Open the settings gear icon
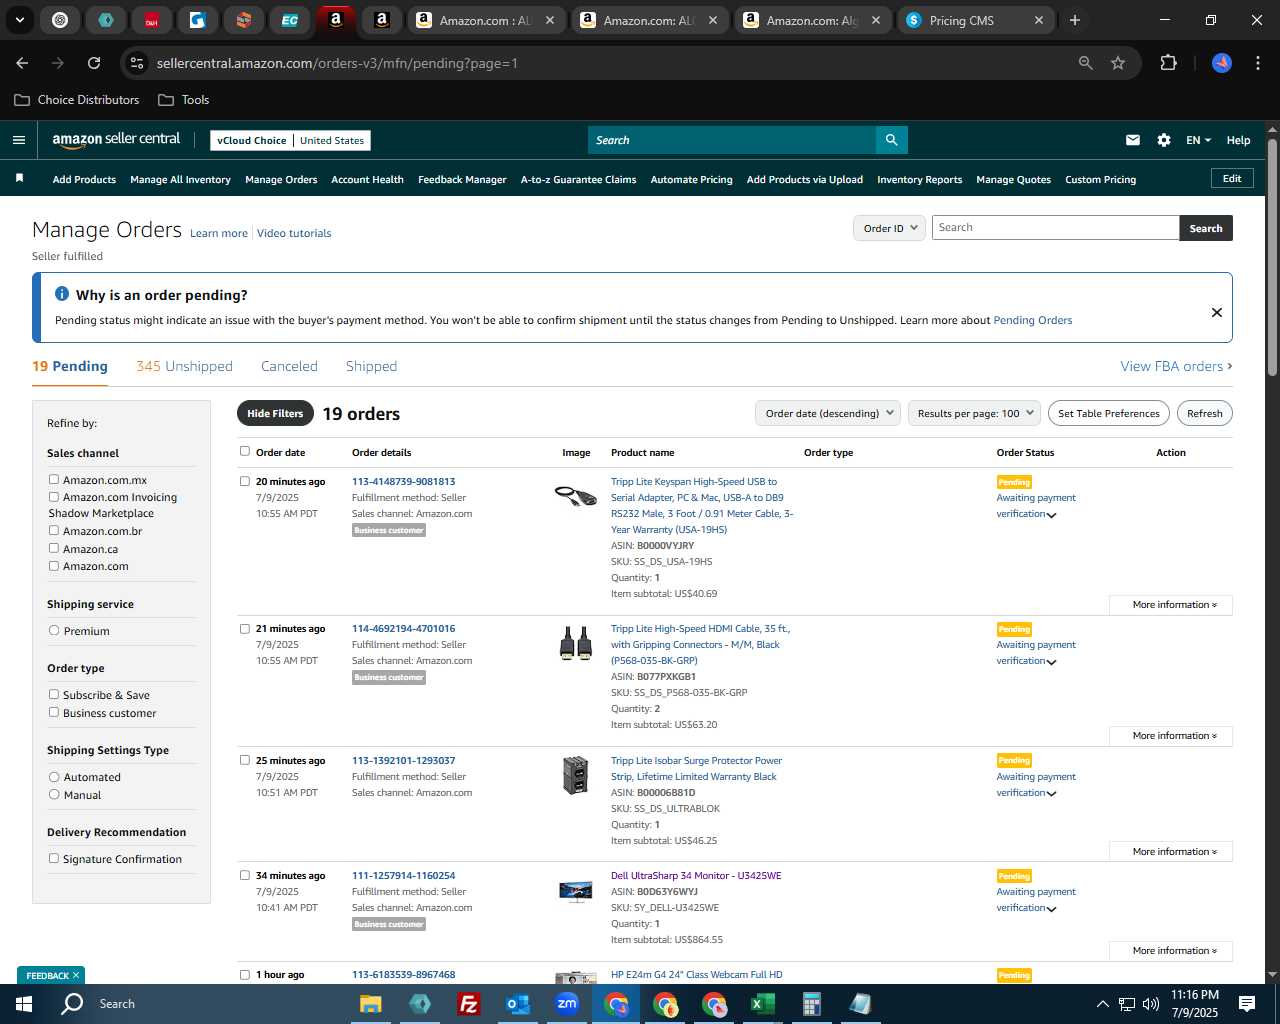This screenshot has height=1024, width=1280. [1164, 140]
